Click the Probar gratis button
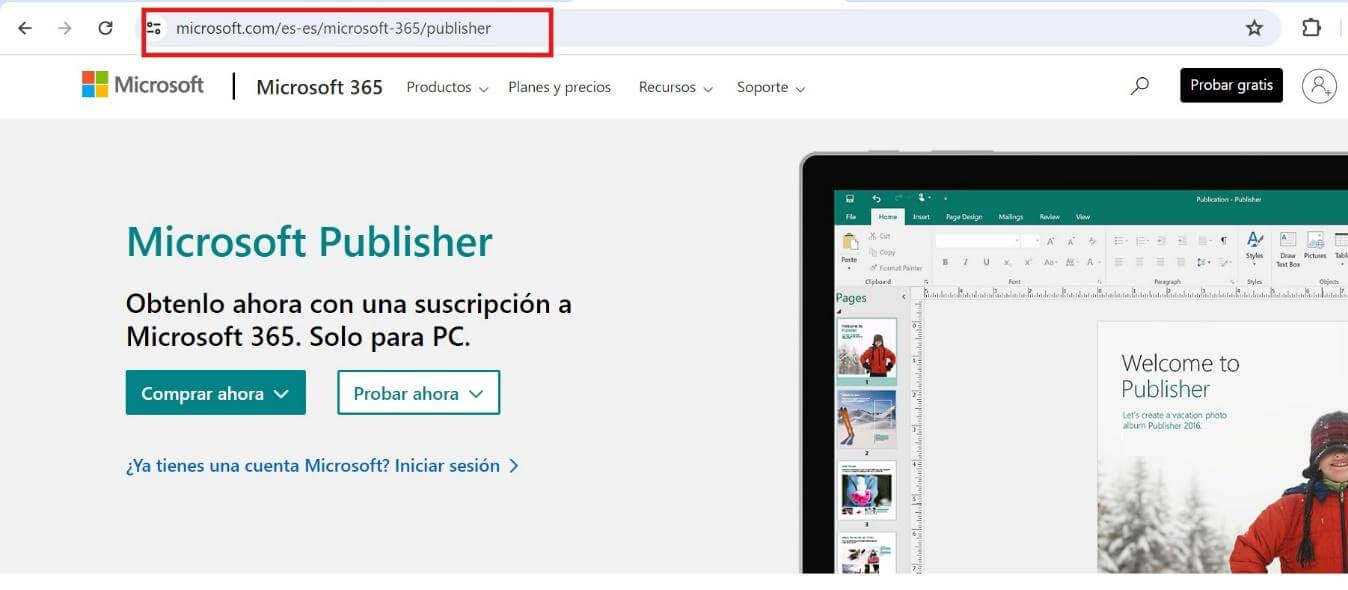 tap(1231, 85)
